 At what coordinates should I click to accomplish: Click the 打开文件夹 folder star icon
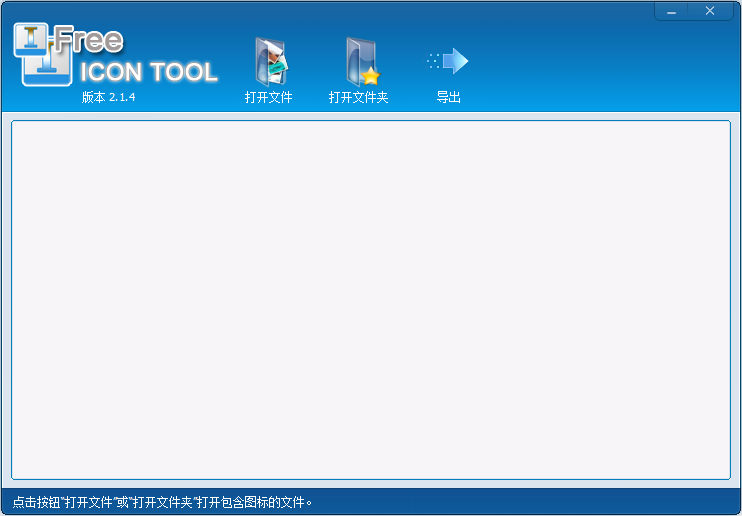coord(362,62)
